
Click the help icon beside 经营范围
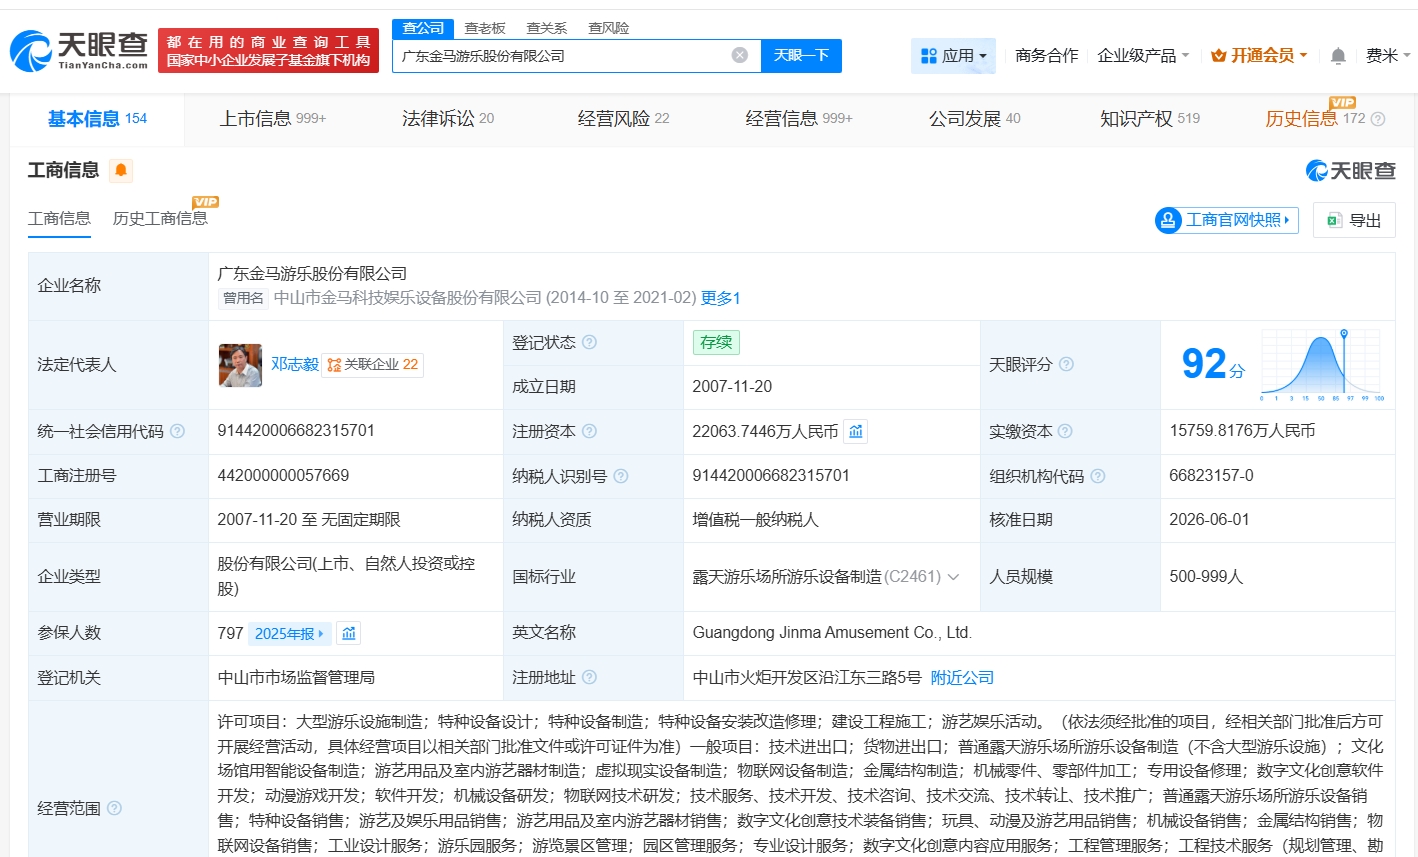pyautogui.click(x=115, y=808)
